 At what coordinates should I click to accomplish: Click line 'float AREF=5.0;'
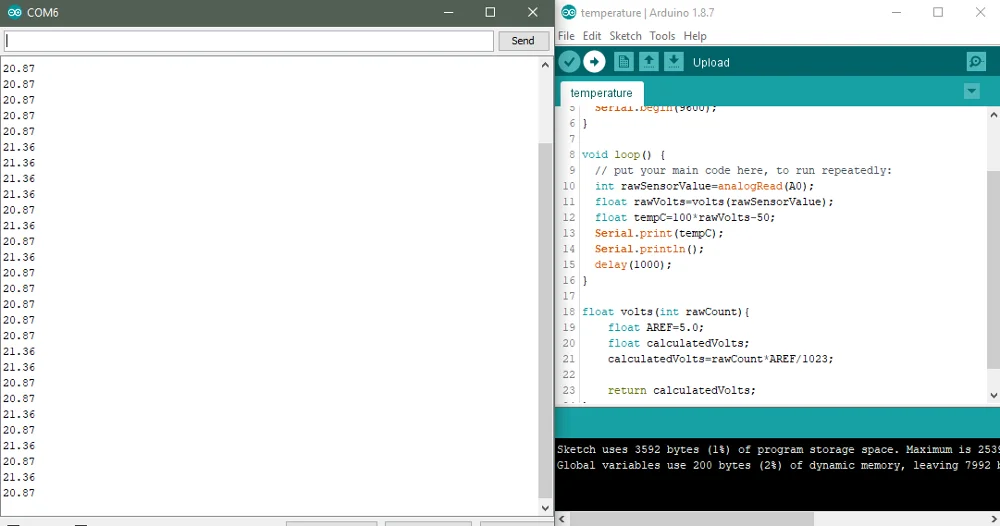[656, 327]
